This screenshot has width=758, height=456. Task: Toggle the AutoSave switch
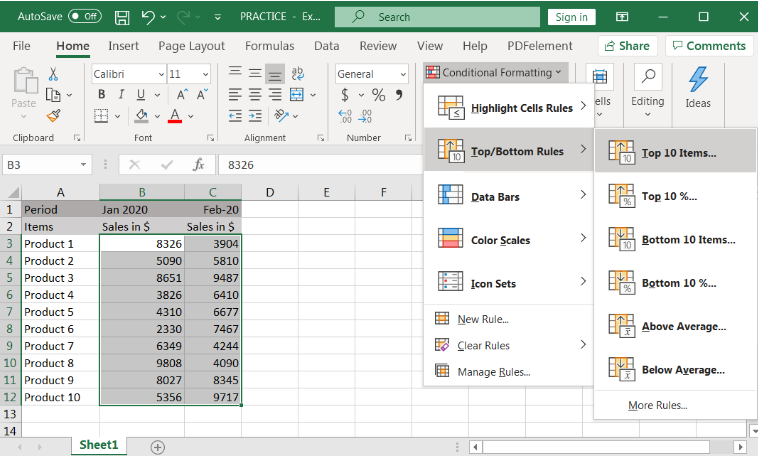pos(85,16)
